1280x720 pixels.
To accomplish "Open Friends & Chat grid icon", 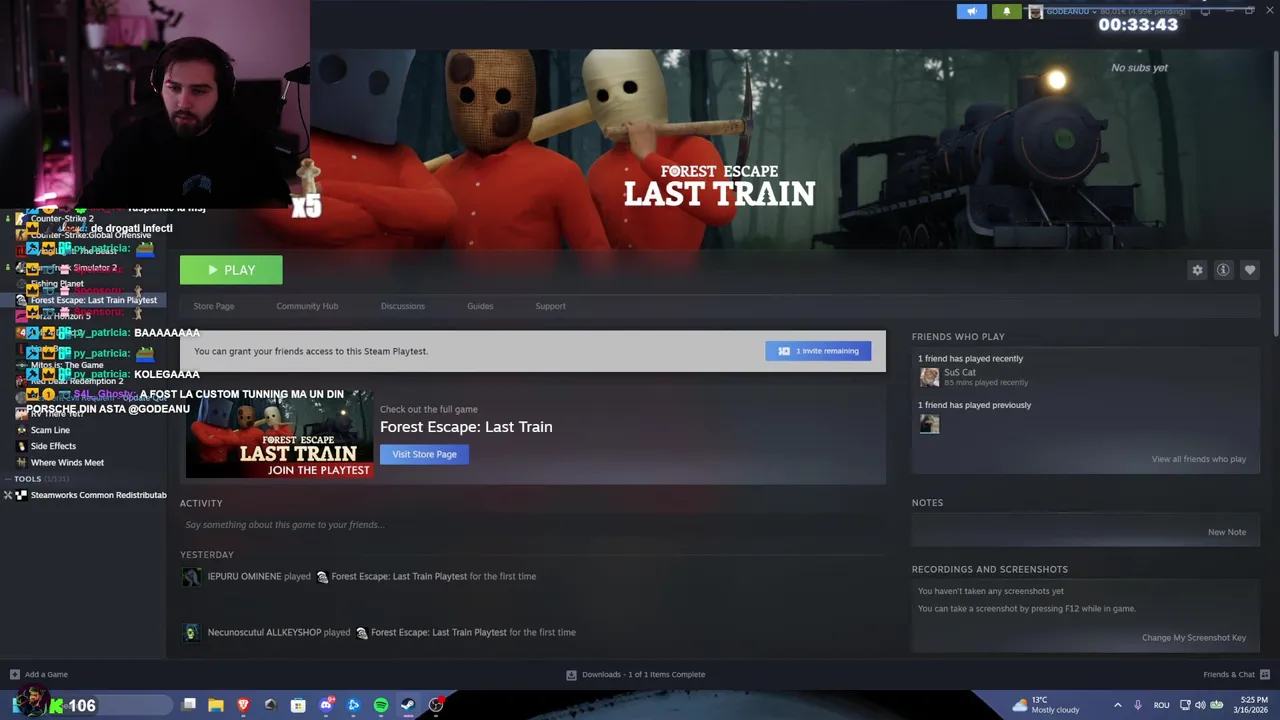I will 1265,674.
